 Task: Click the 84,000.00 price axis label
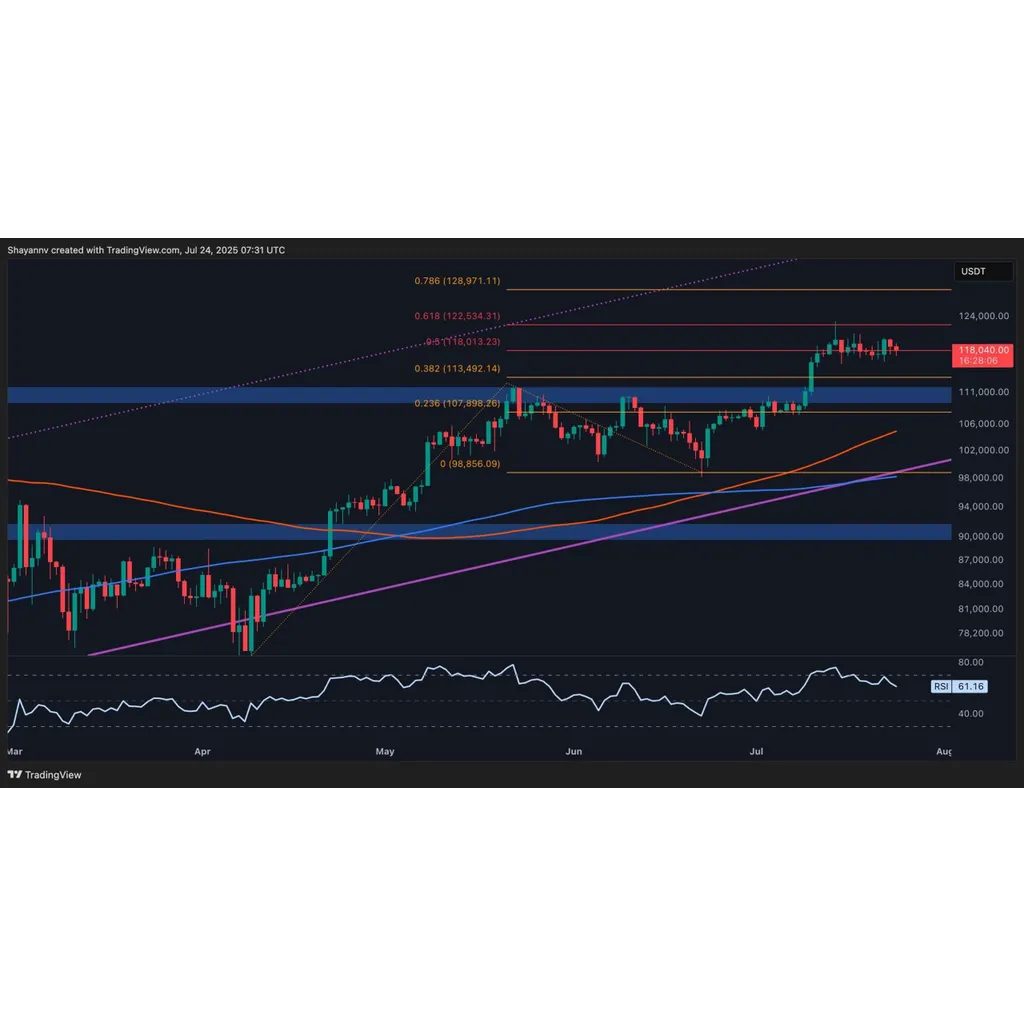click(x=981, y=584)
